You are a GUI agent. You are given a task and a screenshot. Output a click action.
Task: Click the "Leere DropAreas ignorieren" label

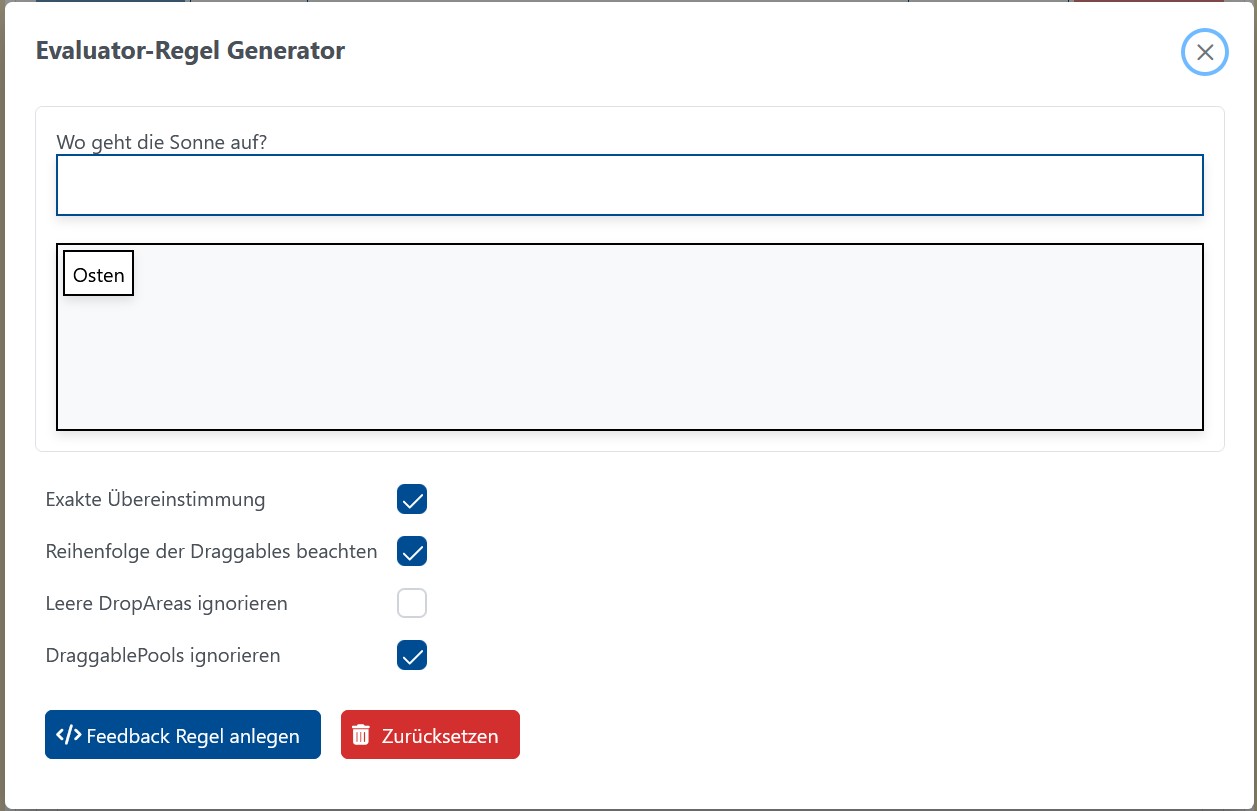pyautogui.click(x=166, y=604)
